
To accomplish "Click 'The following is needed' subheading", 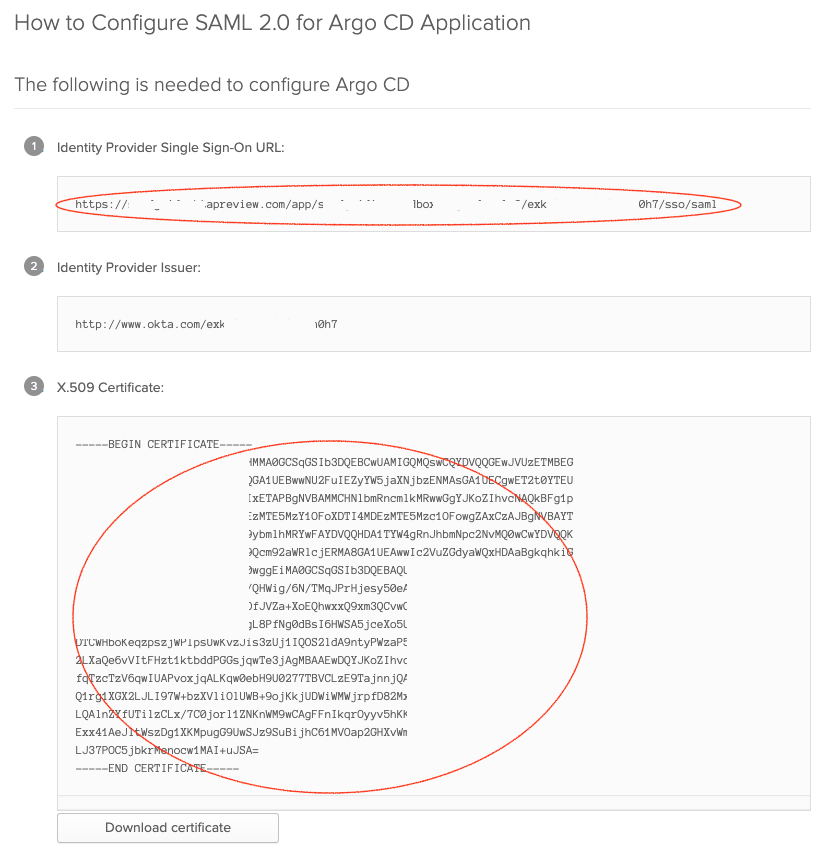I will pos(212,85).
